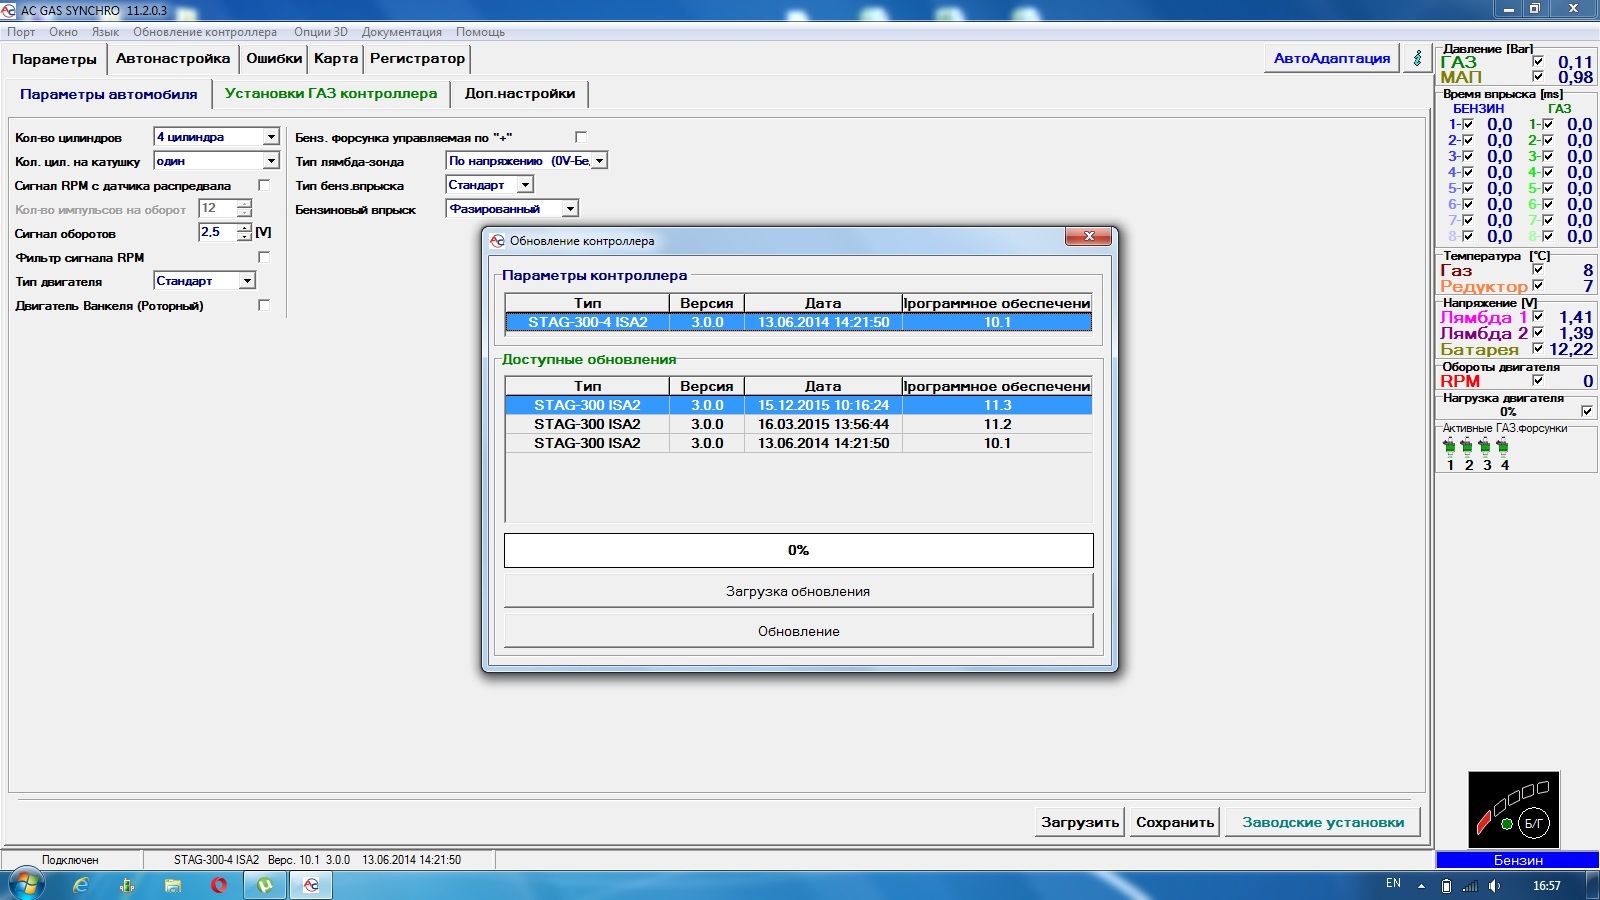
Task: Click the red gas level segment
Action: coord(1485,822)
